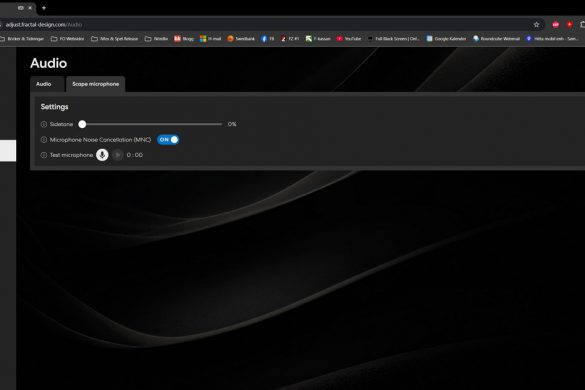Turn off Microphone Noise Cancellation toggle
The height and width of the screenshot is (390, 585).
point(168,140)
